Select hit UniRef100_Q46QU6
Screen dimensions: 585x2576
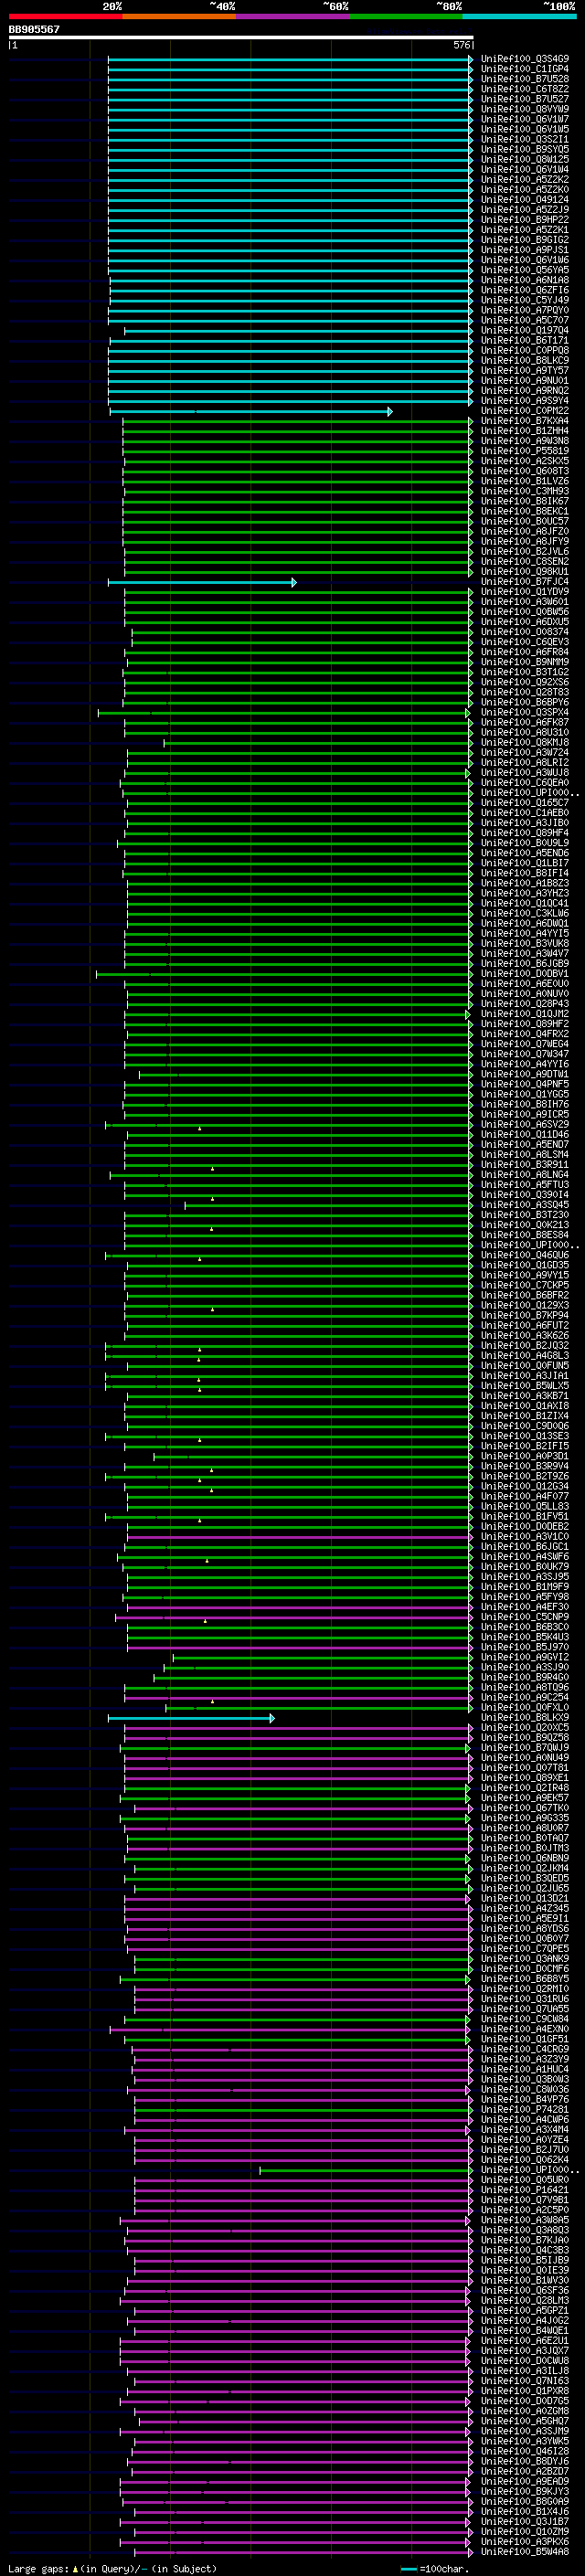(x=525, y=1255)
